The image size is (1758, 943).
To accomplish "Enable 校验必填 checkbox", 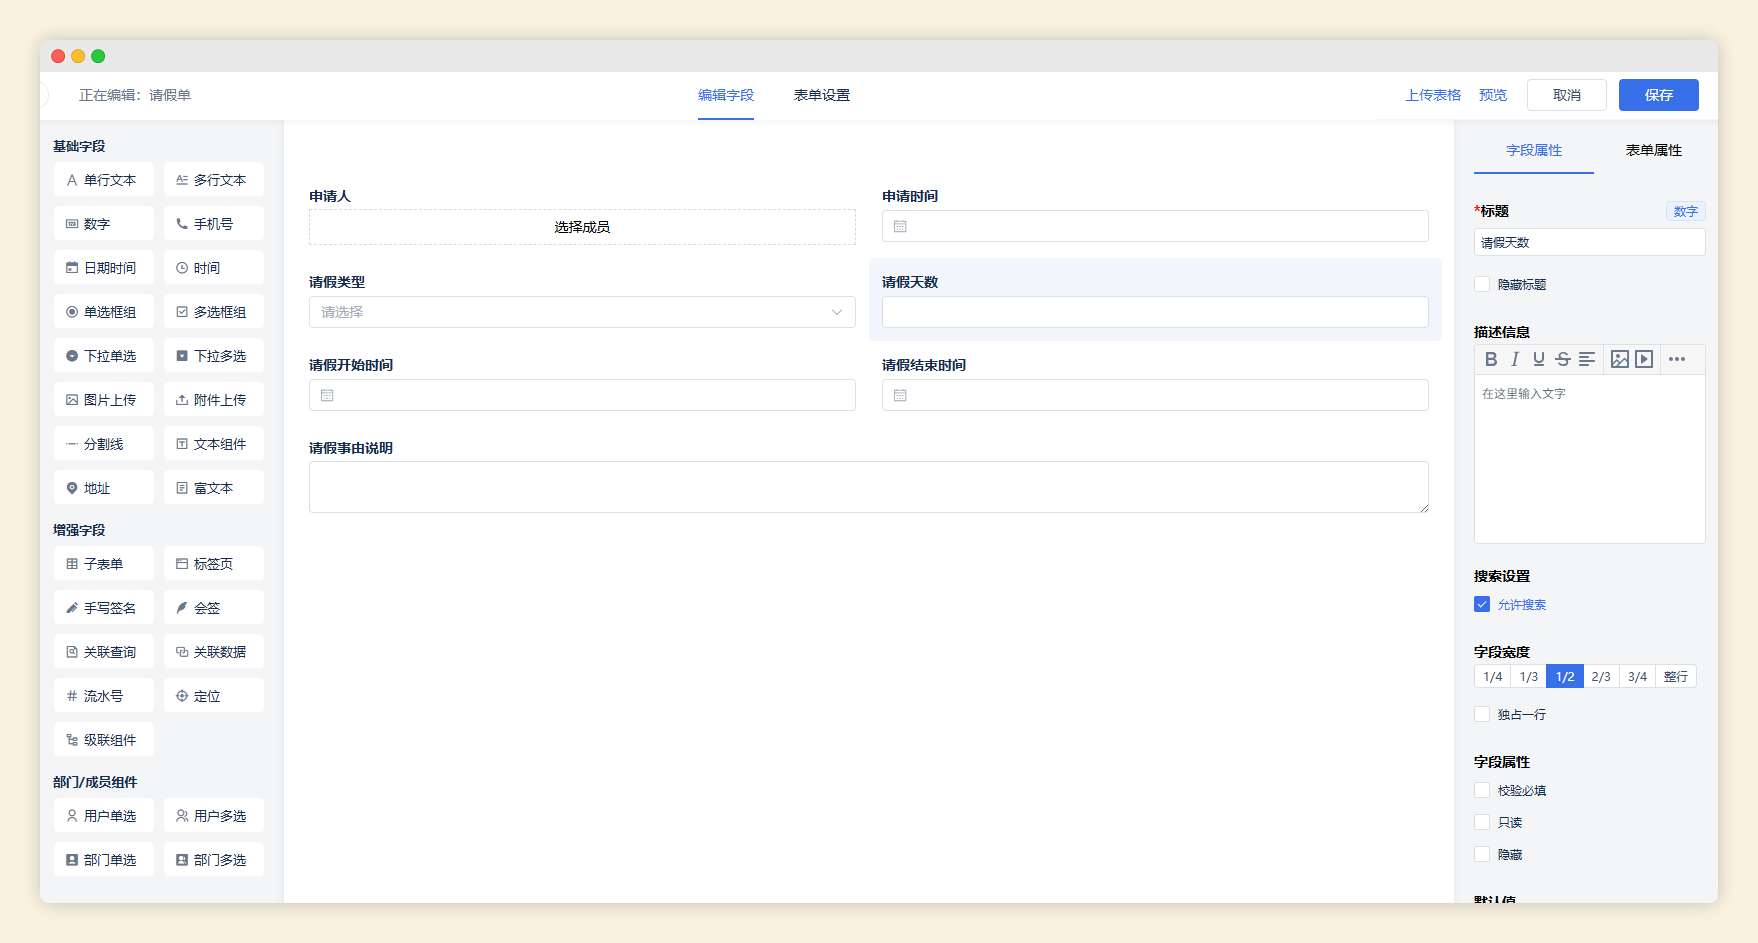I will tap(1482, 790).
